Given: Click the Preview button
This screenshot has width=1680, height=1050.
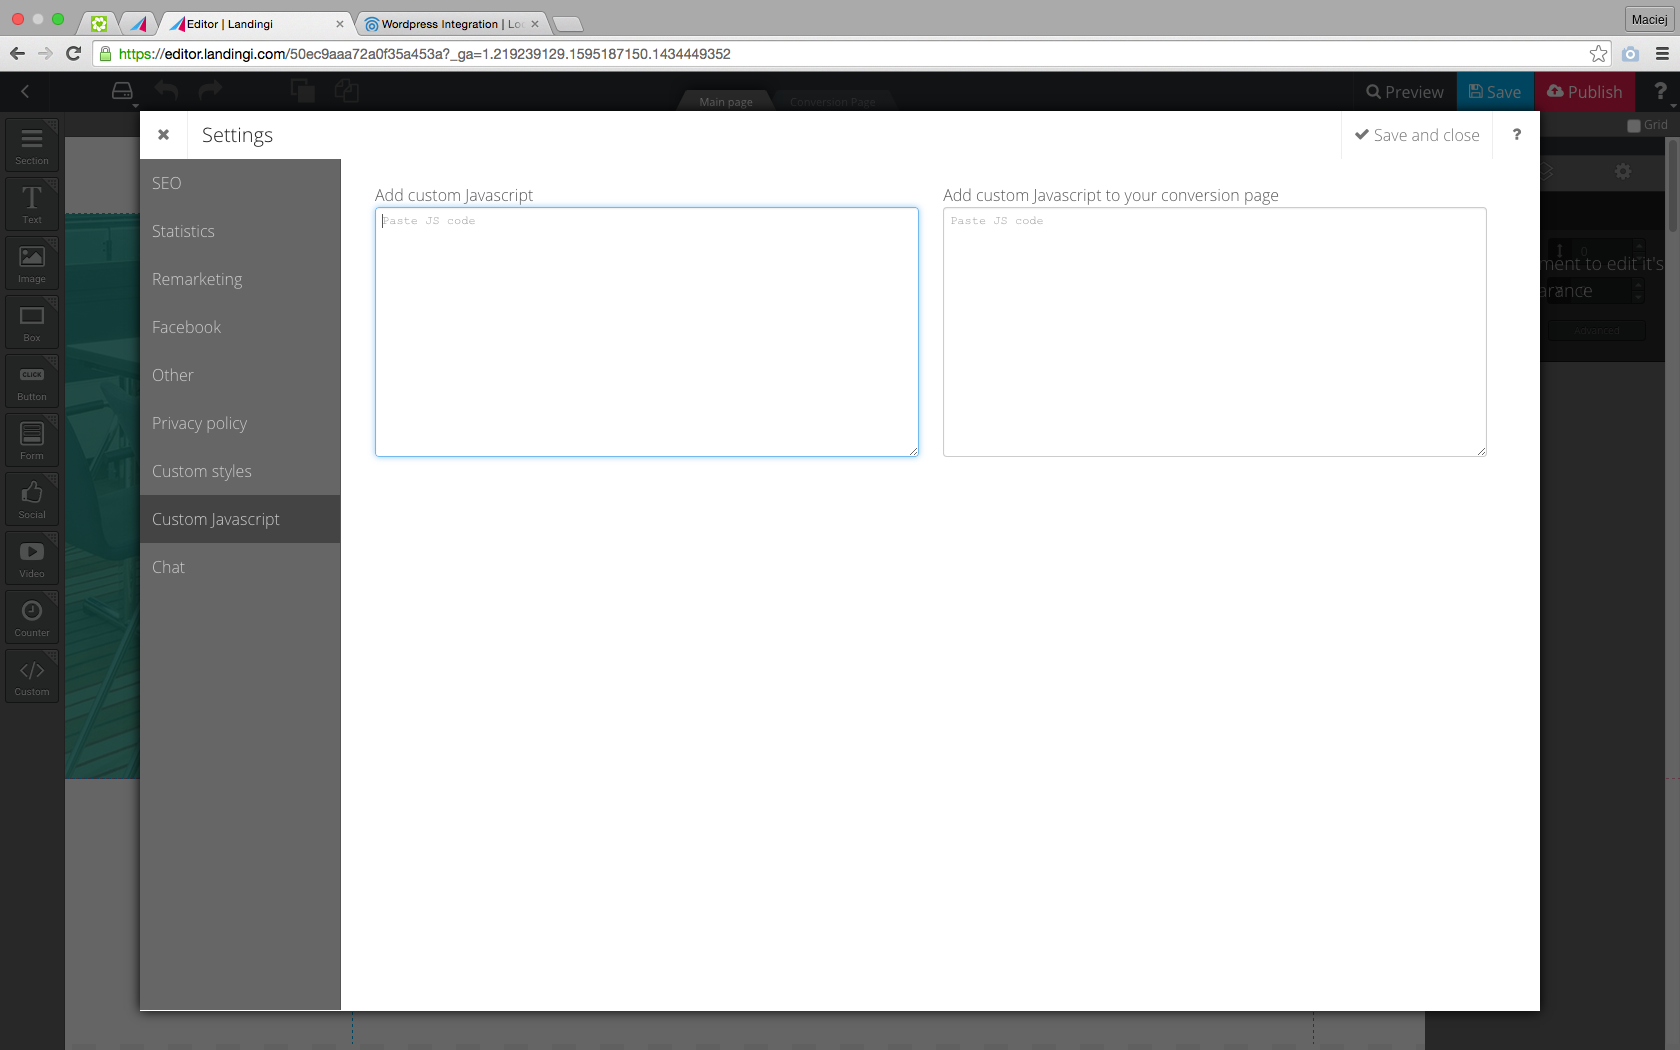Looking at the screenshot, I should pos(1405,92).
